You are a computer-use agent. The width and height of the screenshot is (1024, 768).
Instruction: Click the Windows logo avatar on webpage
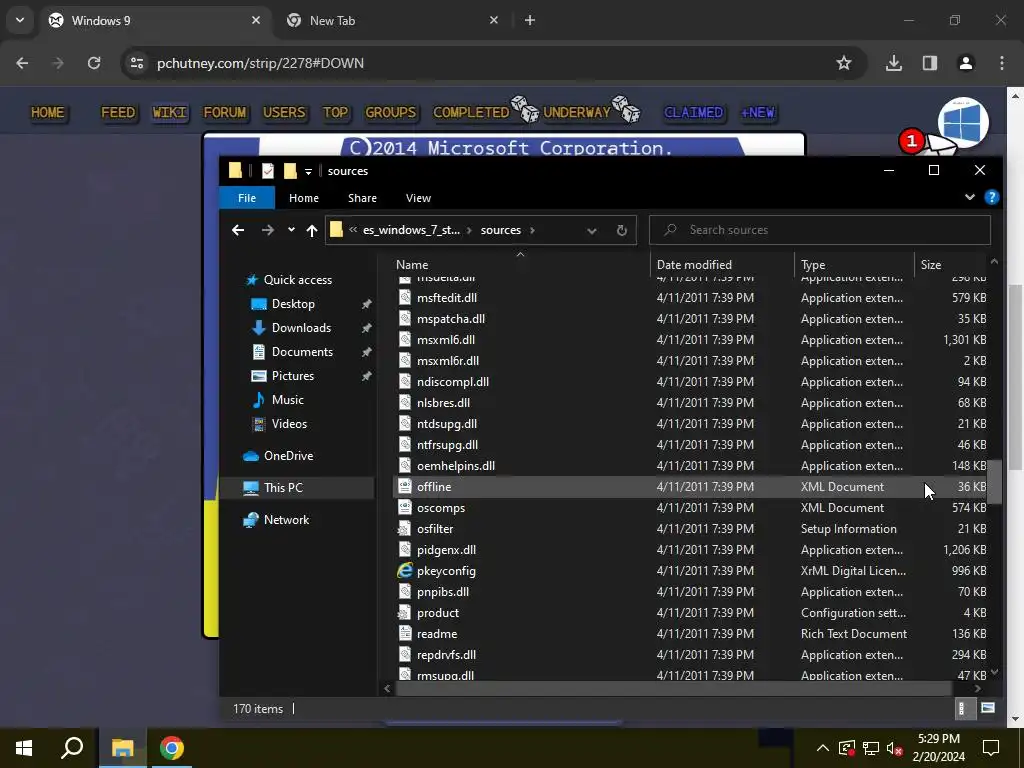click(963, 123)
